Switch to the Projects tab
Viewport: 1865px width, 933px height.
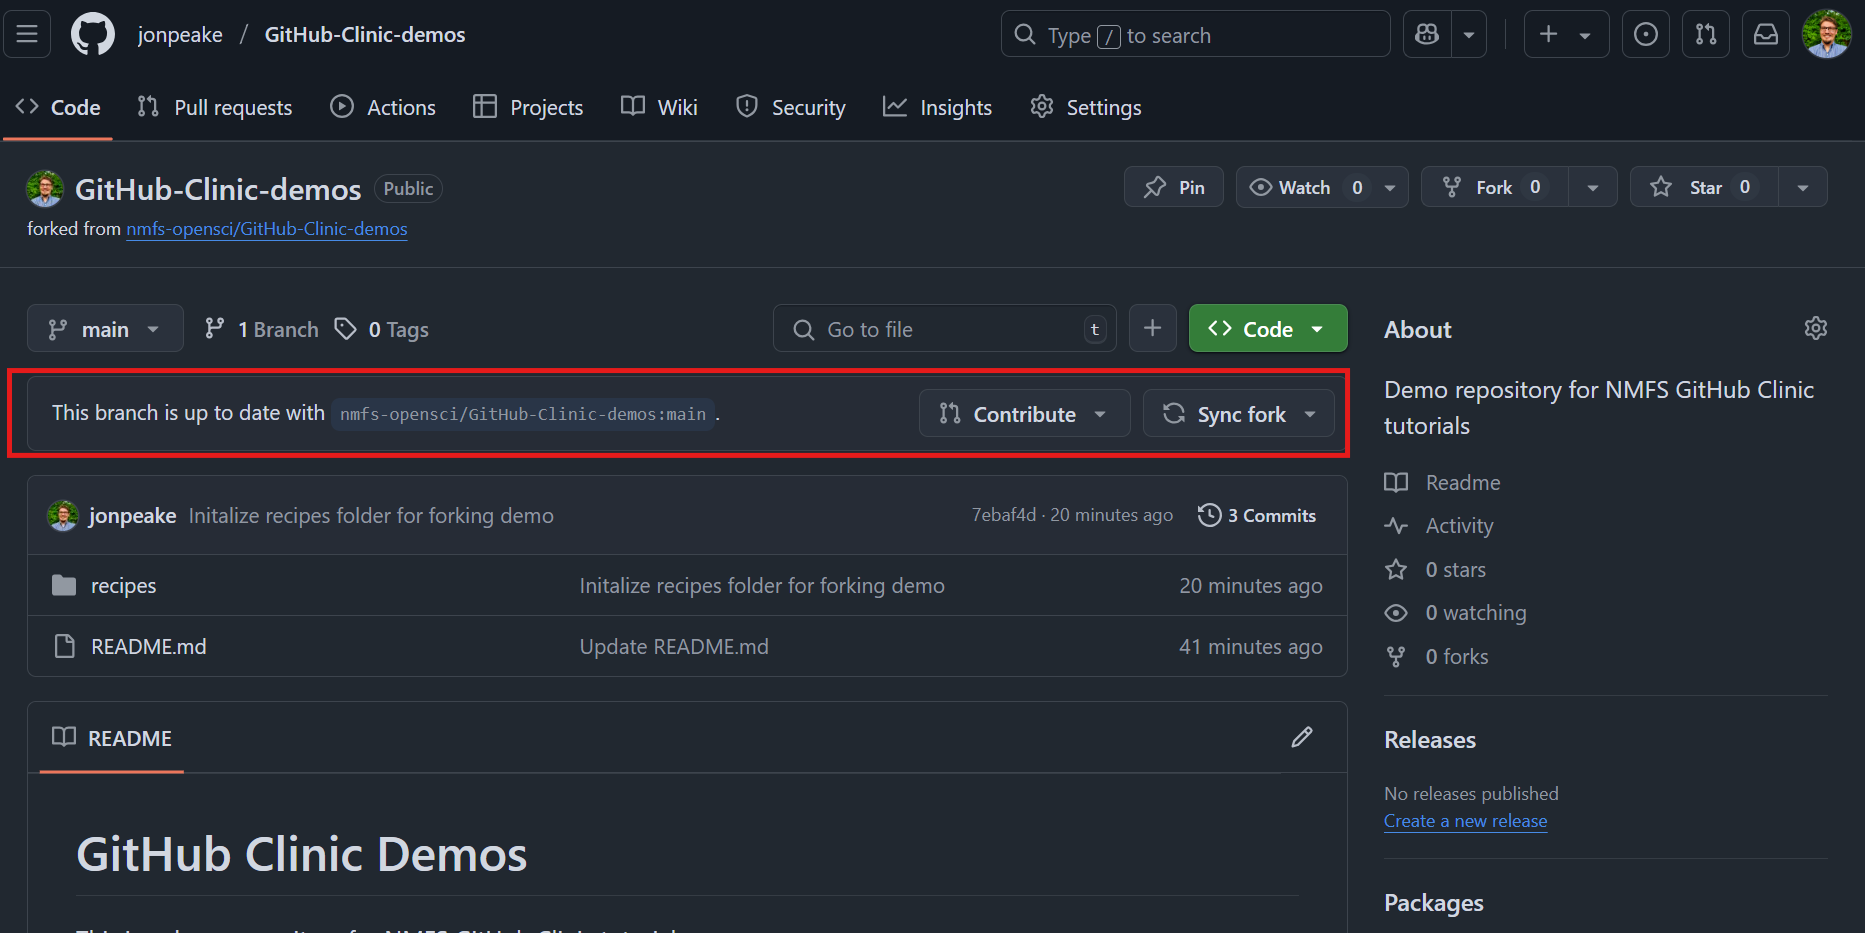[x=528, y=107]
